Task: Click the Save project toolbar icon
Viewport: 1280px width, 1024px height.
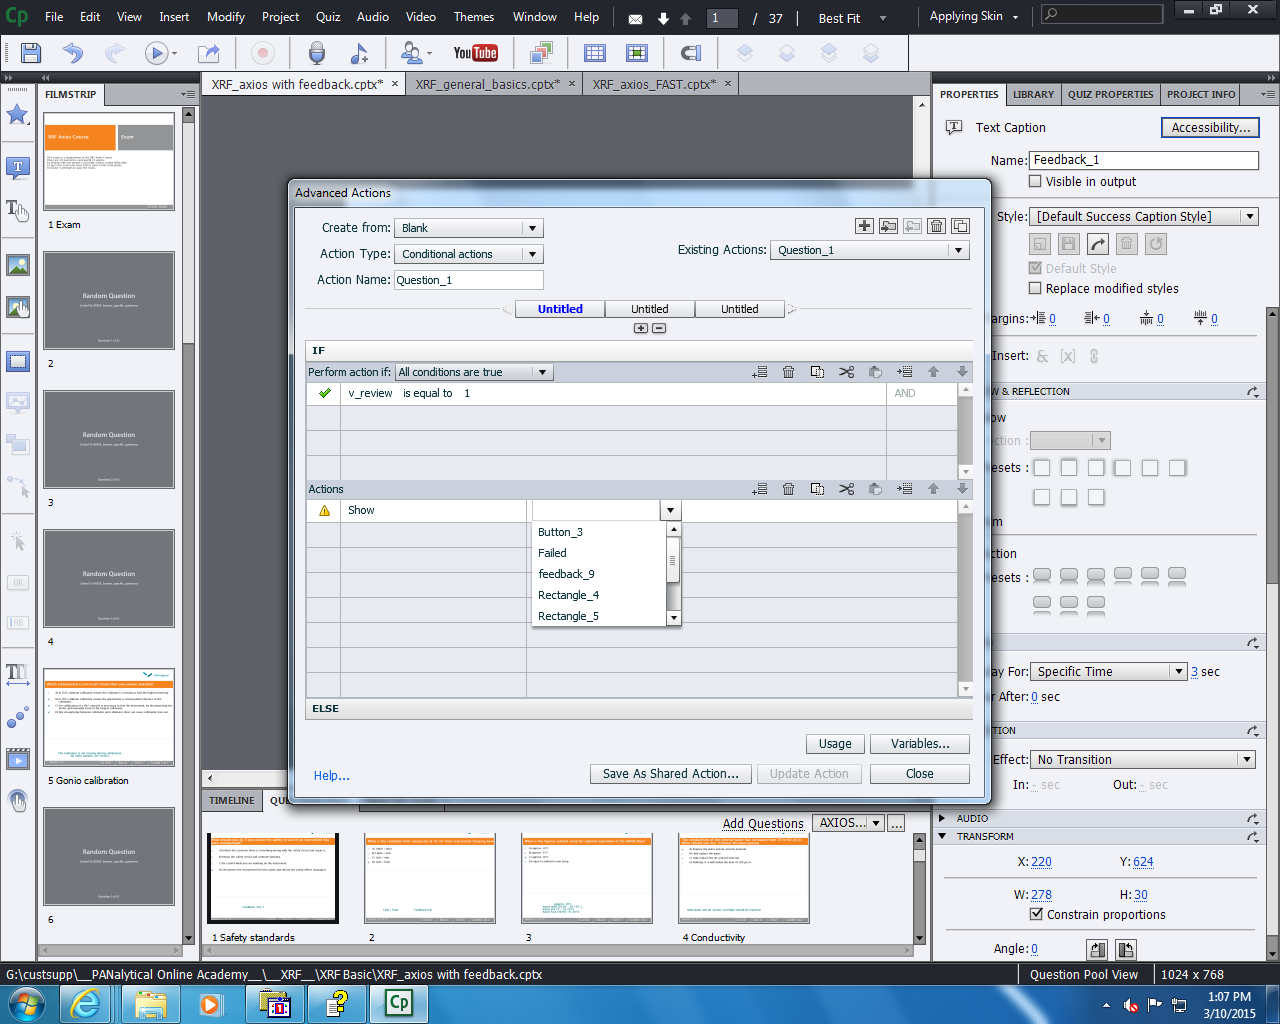Action: tap(31, 53)
